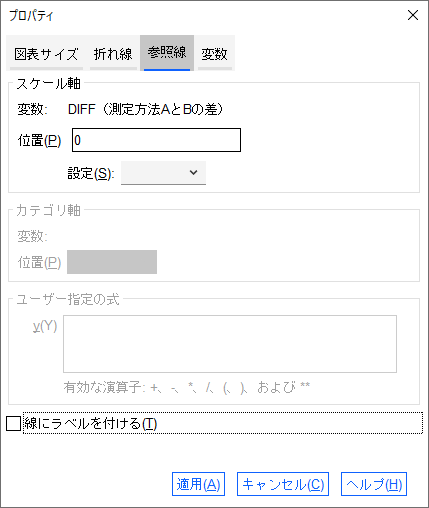Viewport: 429px width, 508px height.
Task: Click the カテゴリ軸 group heading
Action: coord(48,210)
